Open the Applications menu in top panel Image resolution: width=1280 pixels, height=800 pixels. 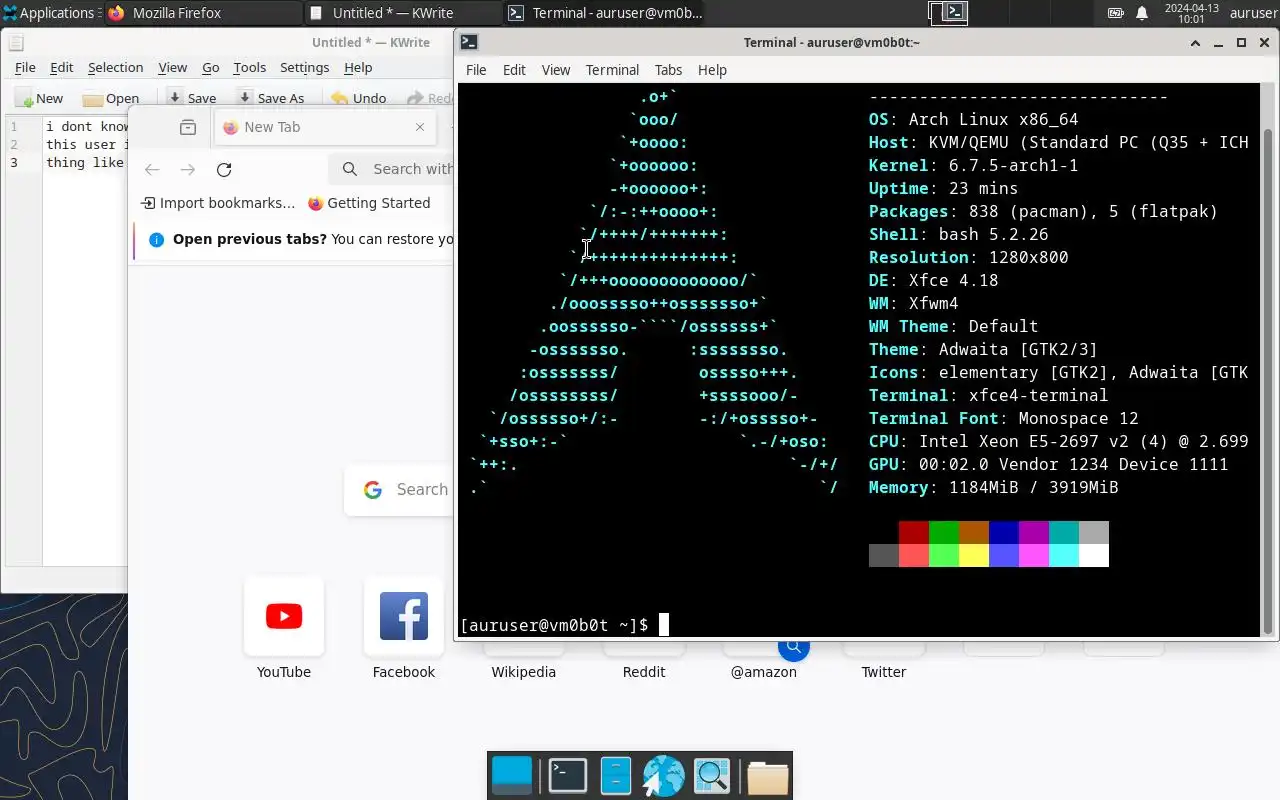pos(50,13)
